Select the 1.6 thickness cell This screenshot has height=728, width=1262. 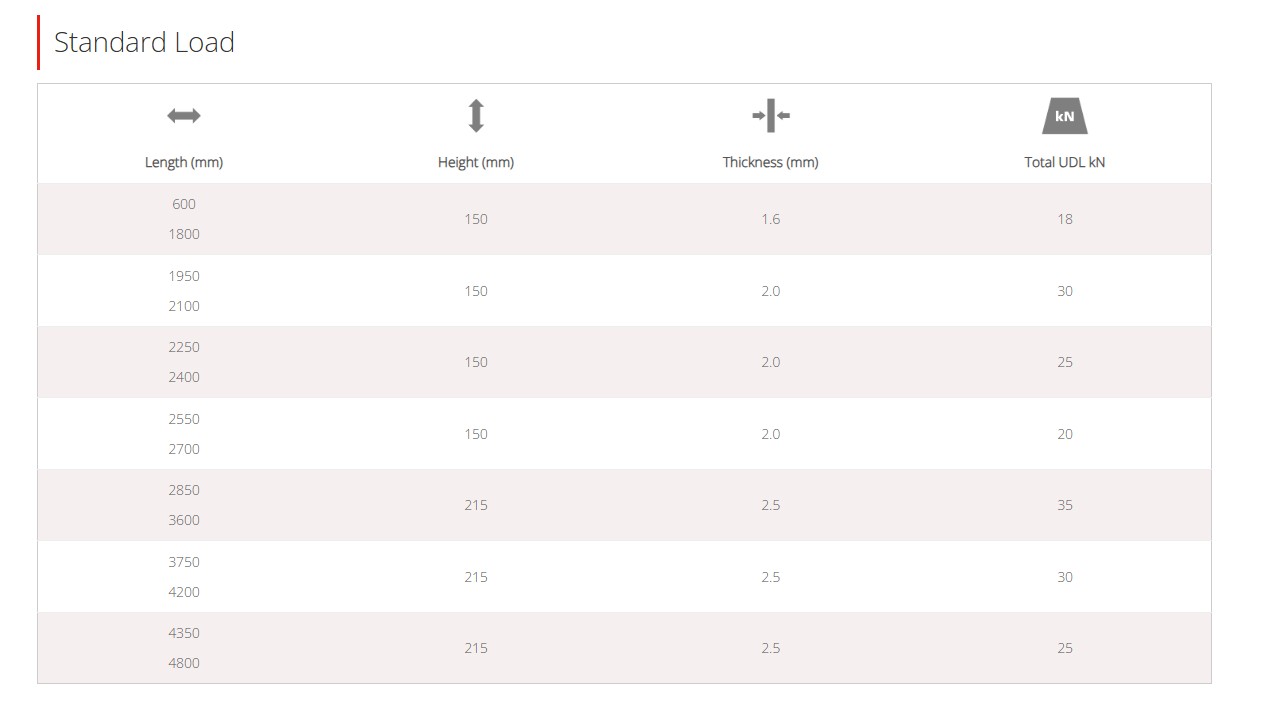771,219
